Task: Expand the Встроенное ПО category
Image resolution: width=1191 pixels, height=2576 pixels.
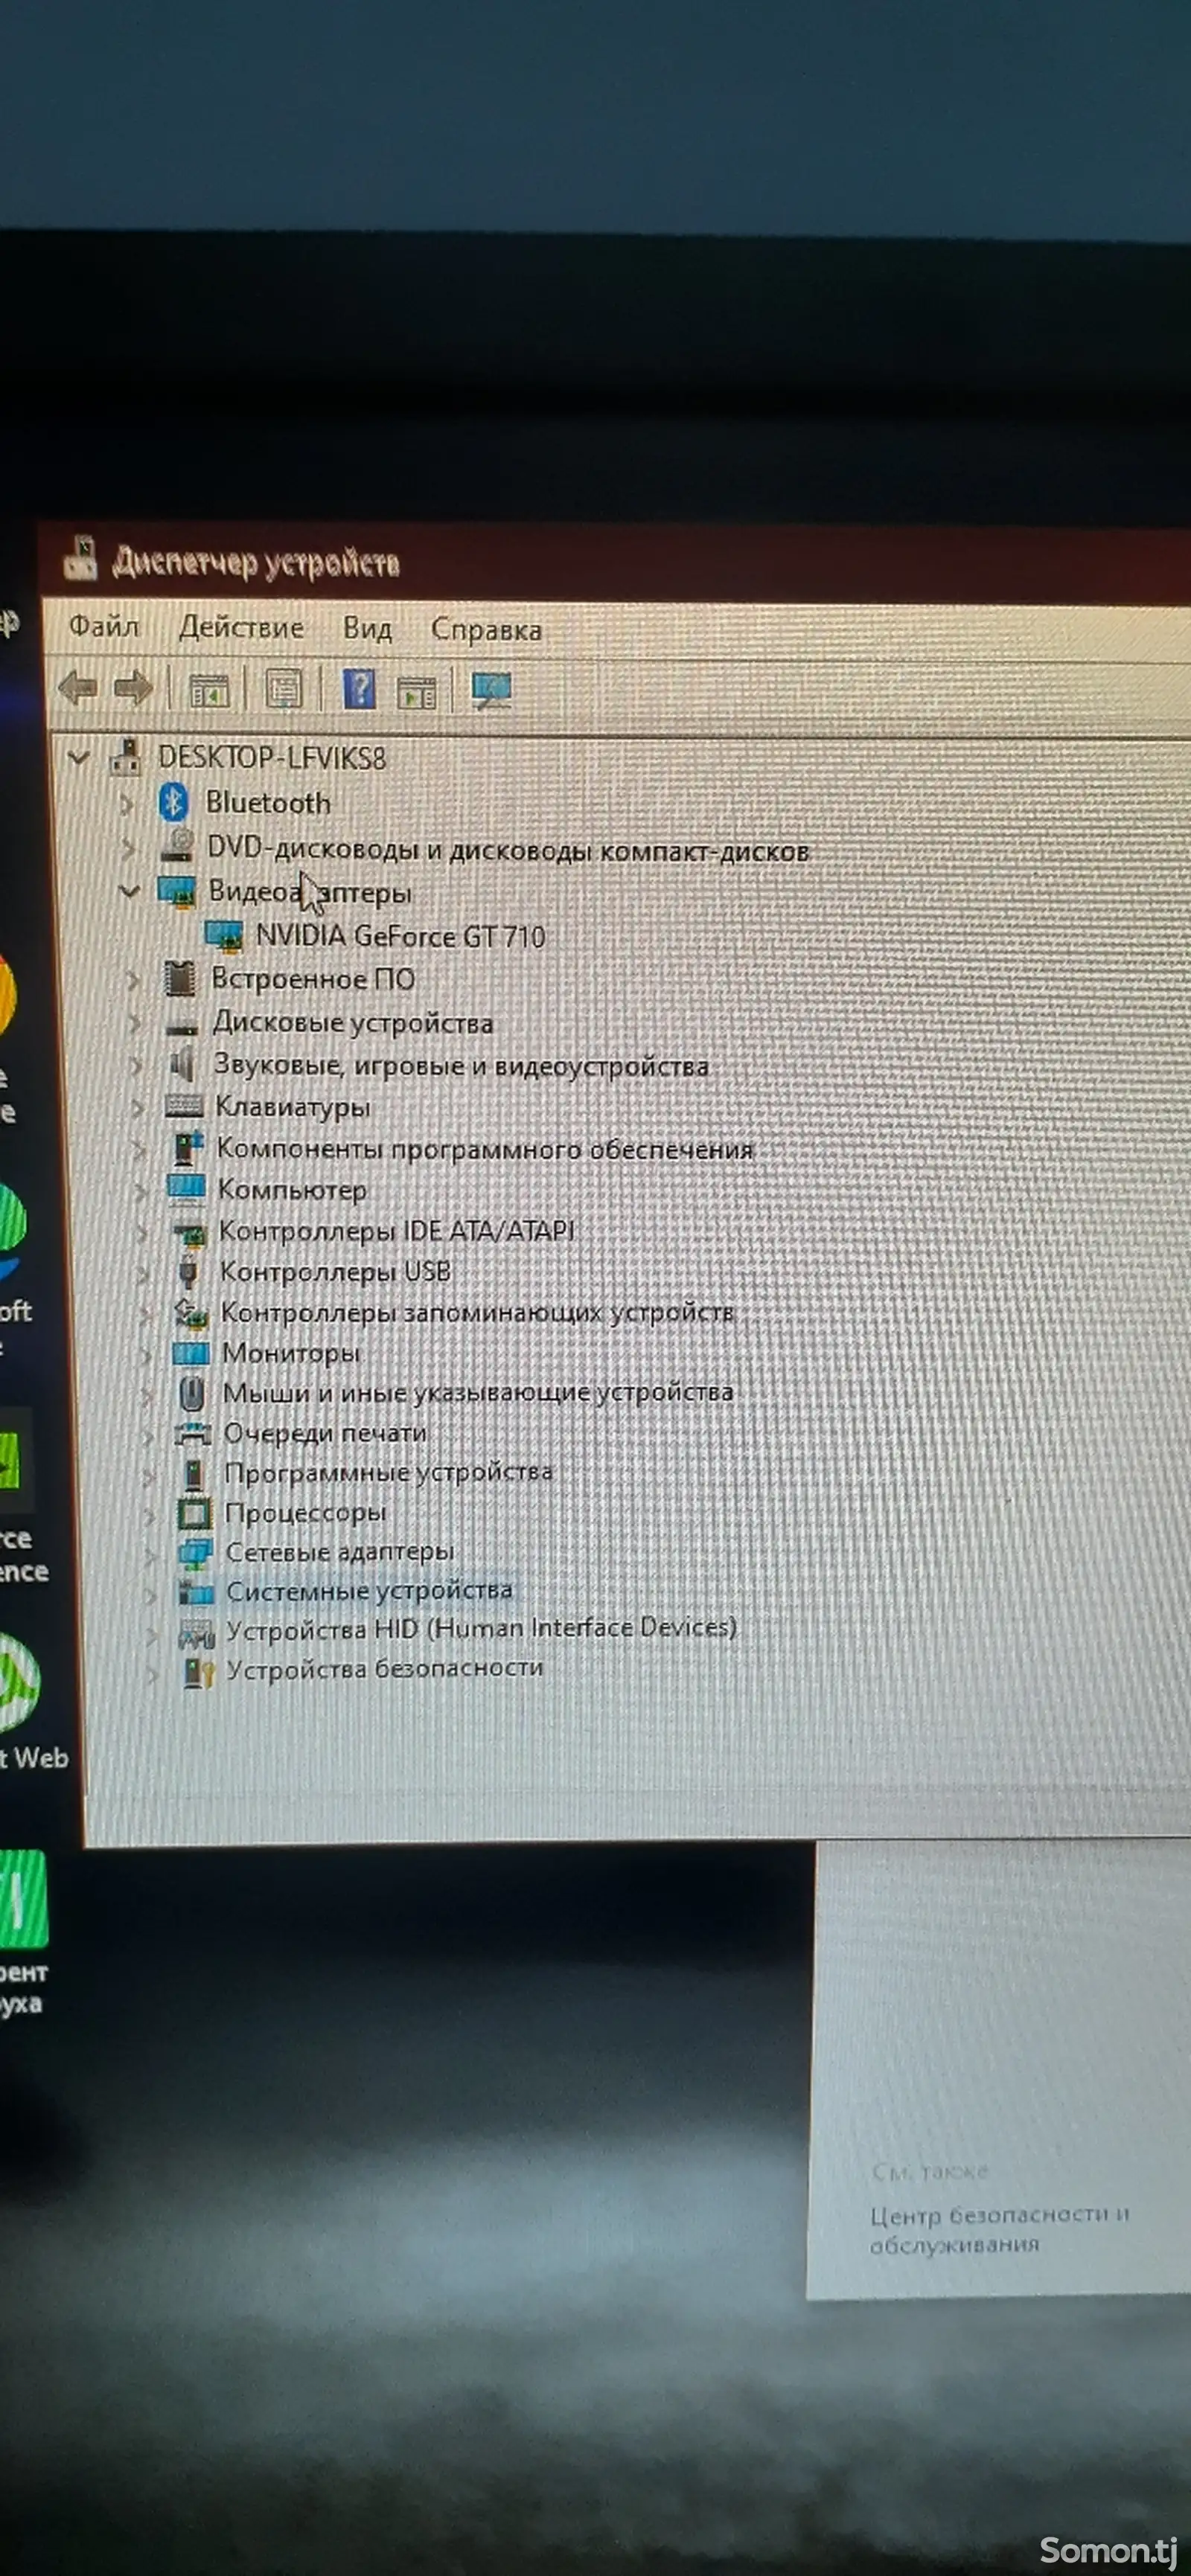Action: pos(132,980)
